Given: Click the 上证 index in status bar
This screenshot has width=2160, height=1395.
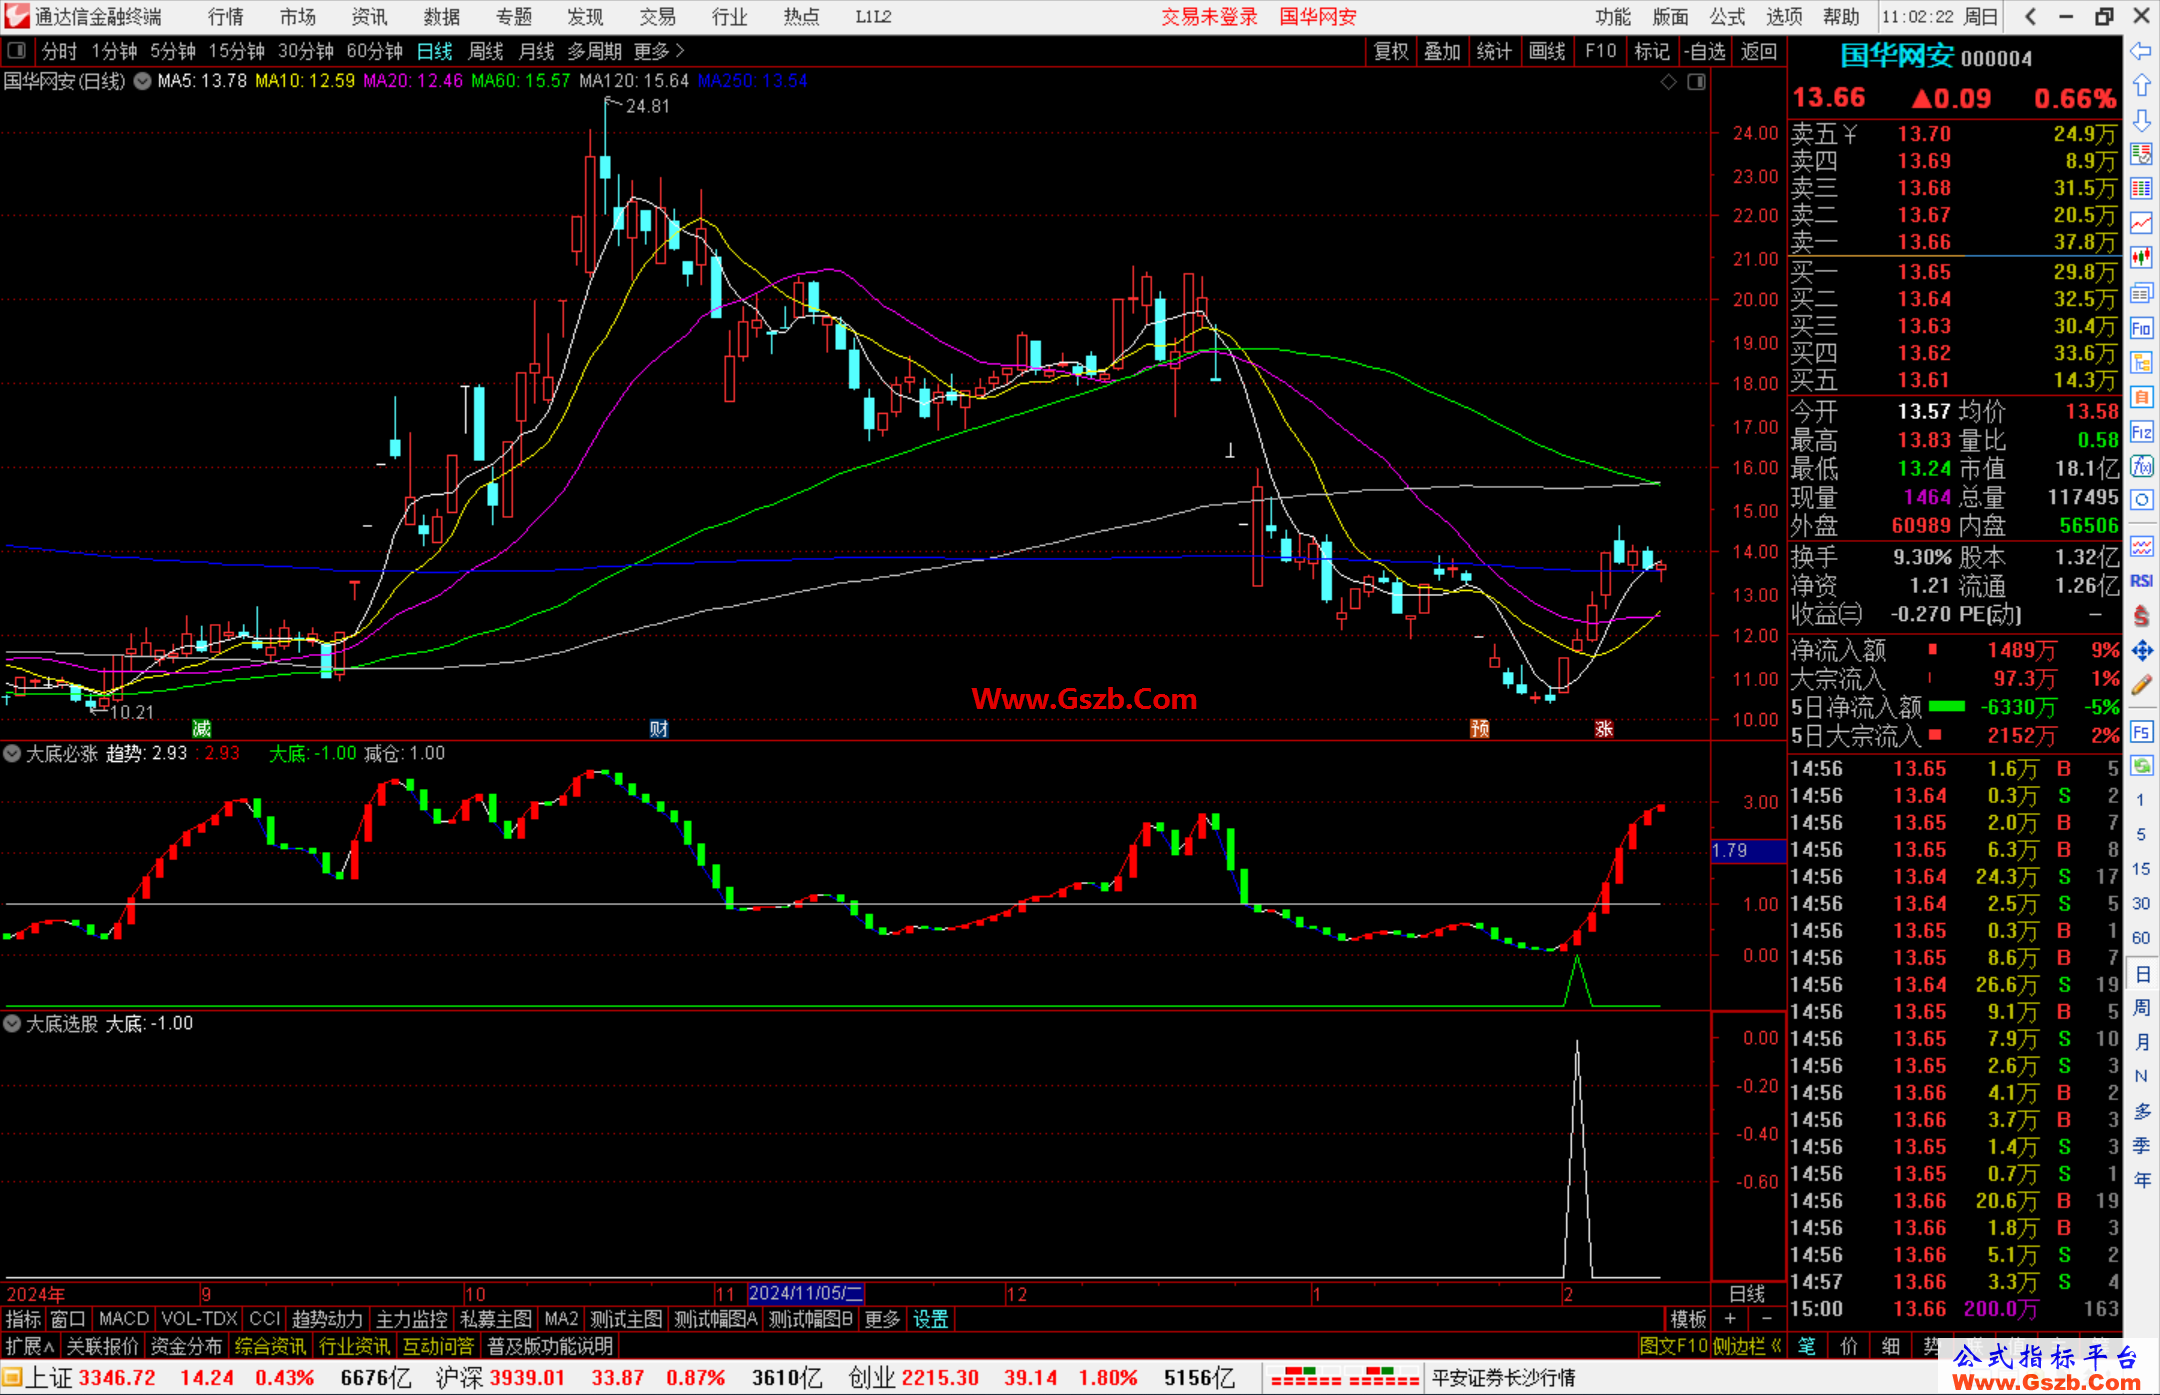Looking at the screenshot, I should click(49, 1377).
